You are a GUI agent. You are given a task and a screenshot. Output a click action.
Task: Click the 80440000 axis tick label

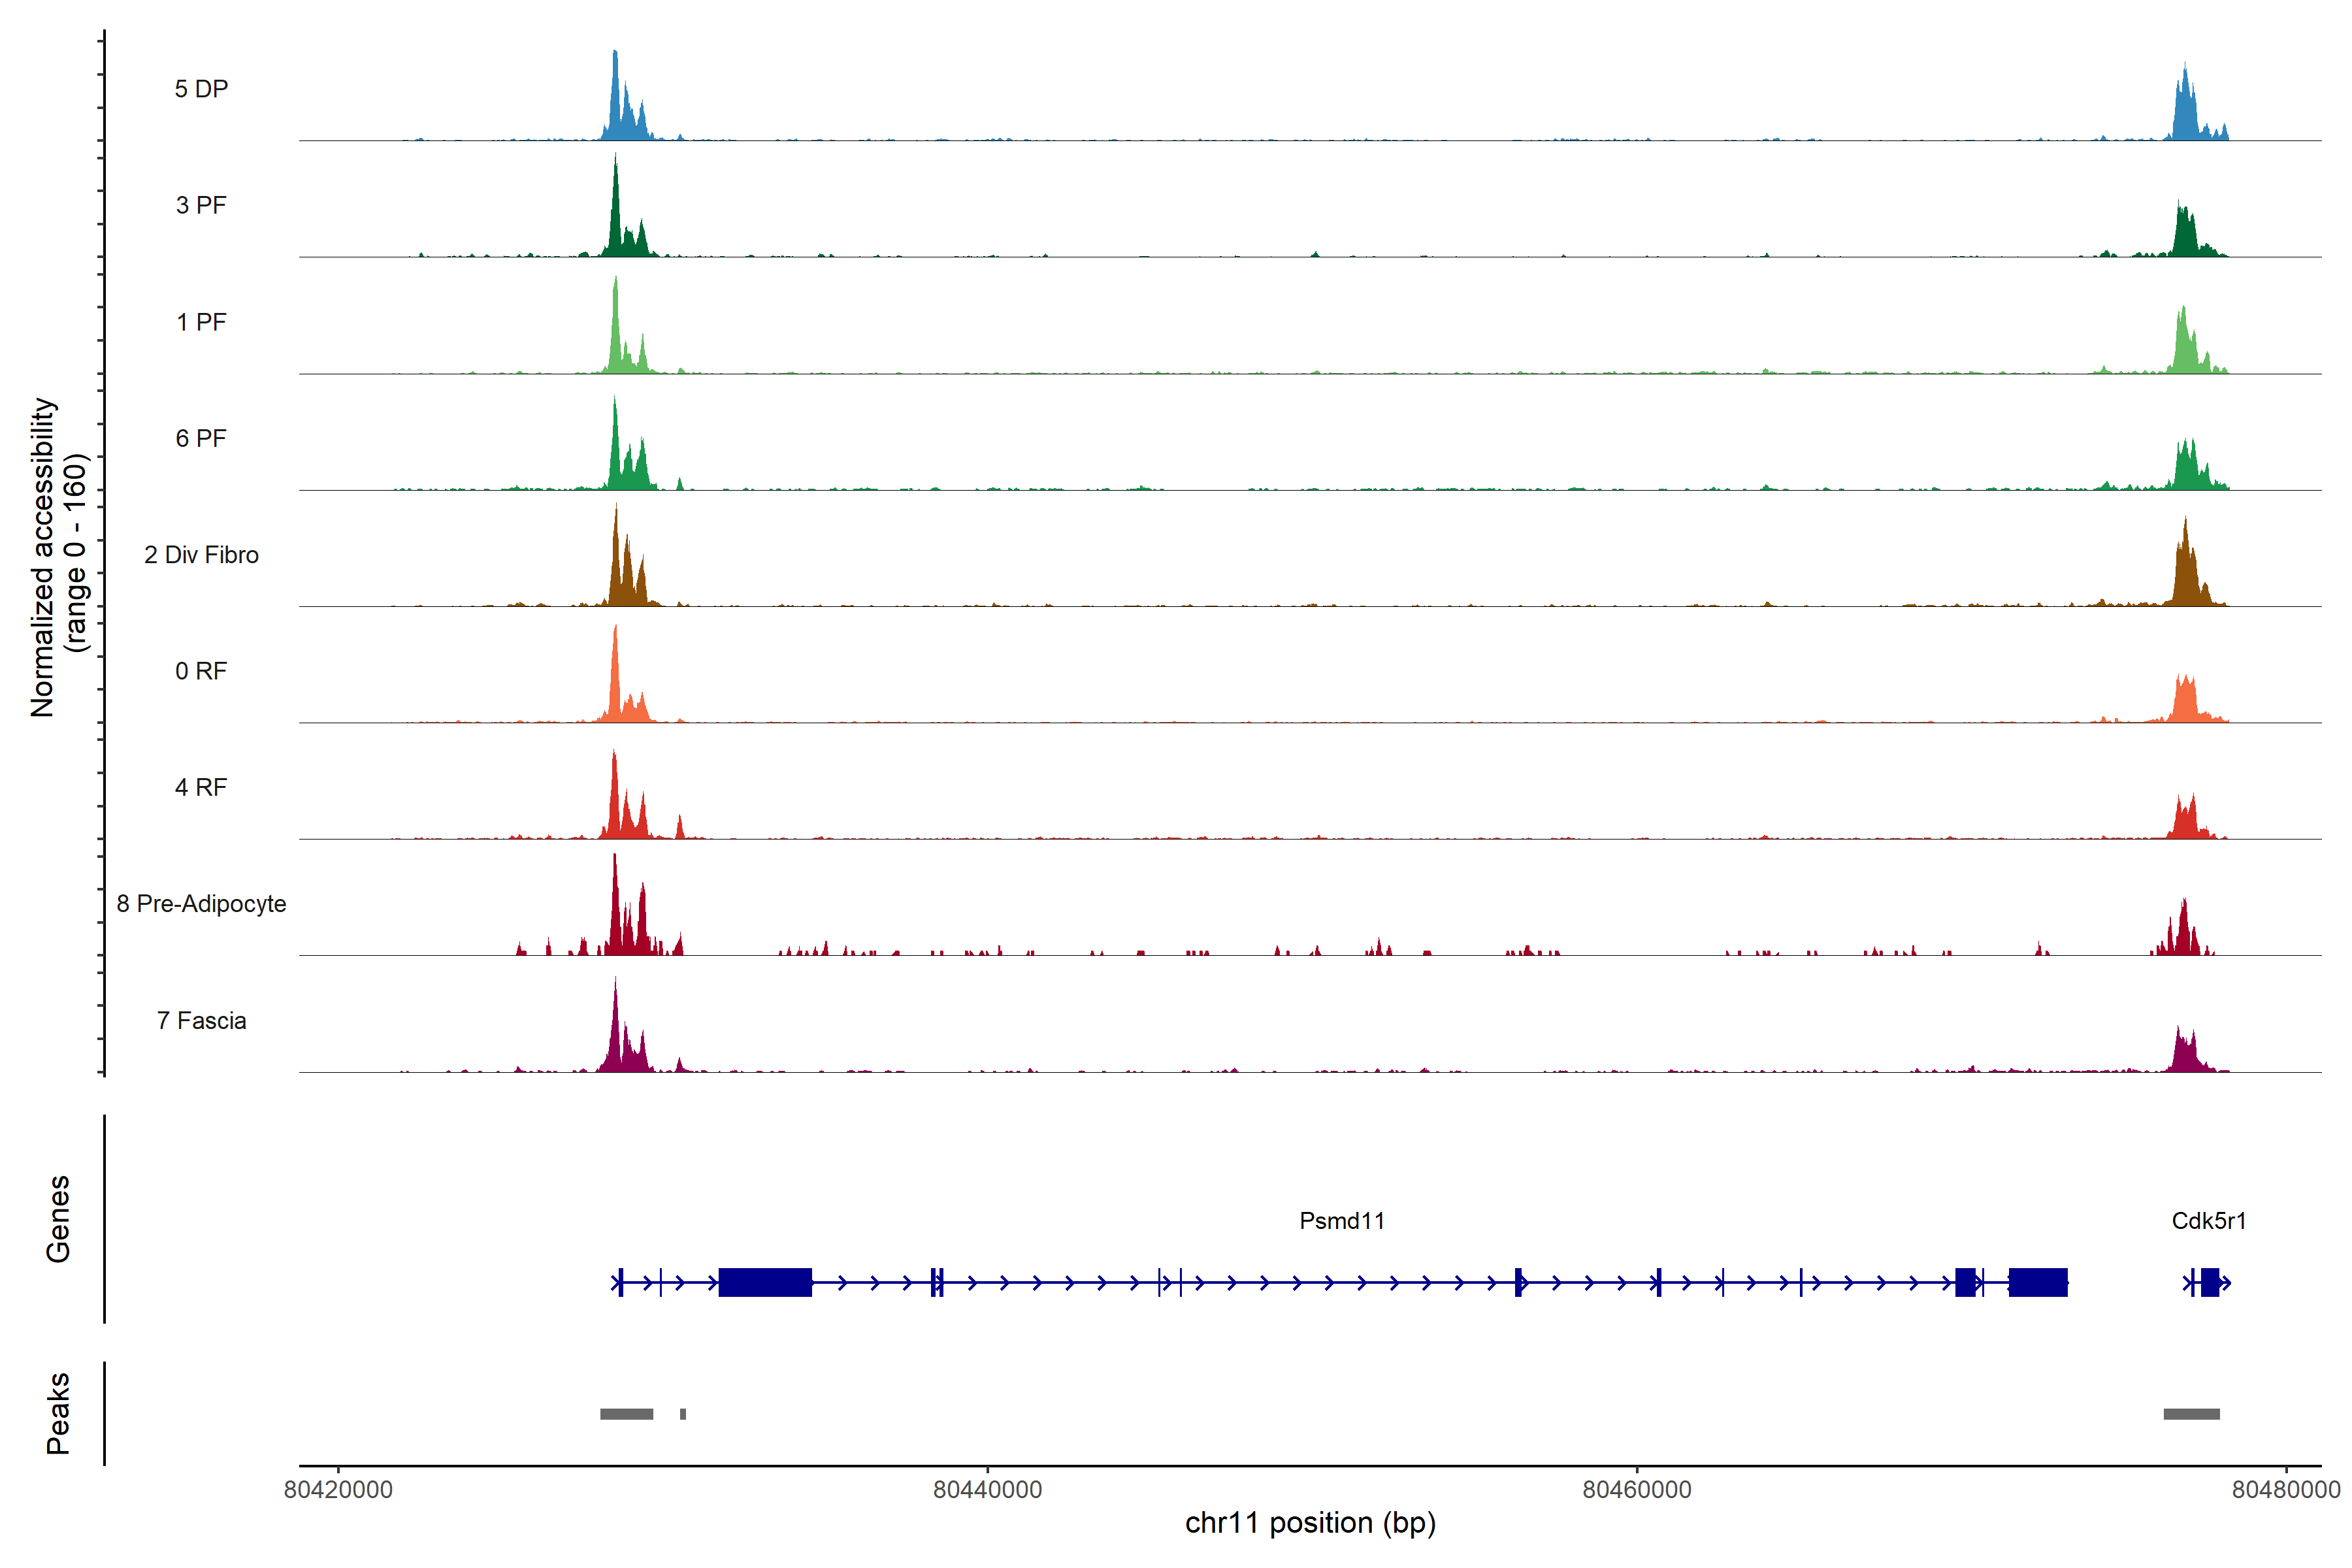pos(987,1490)
